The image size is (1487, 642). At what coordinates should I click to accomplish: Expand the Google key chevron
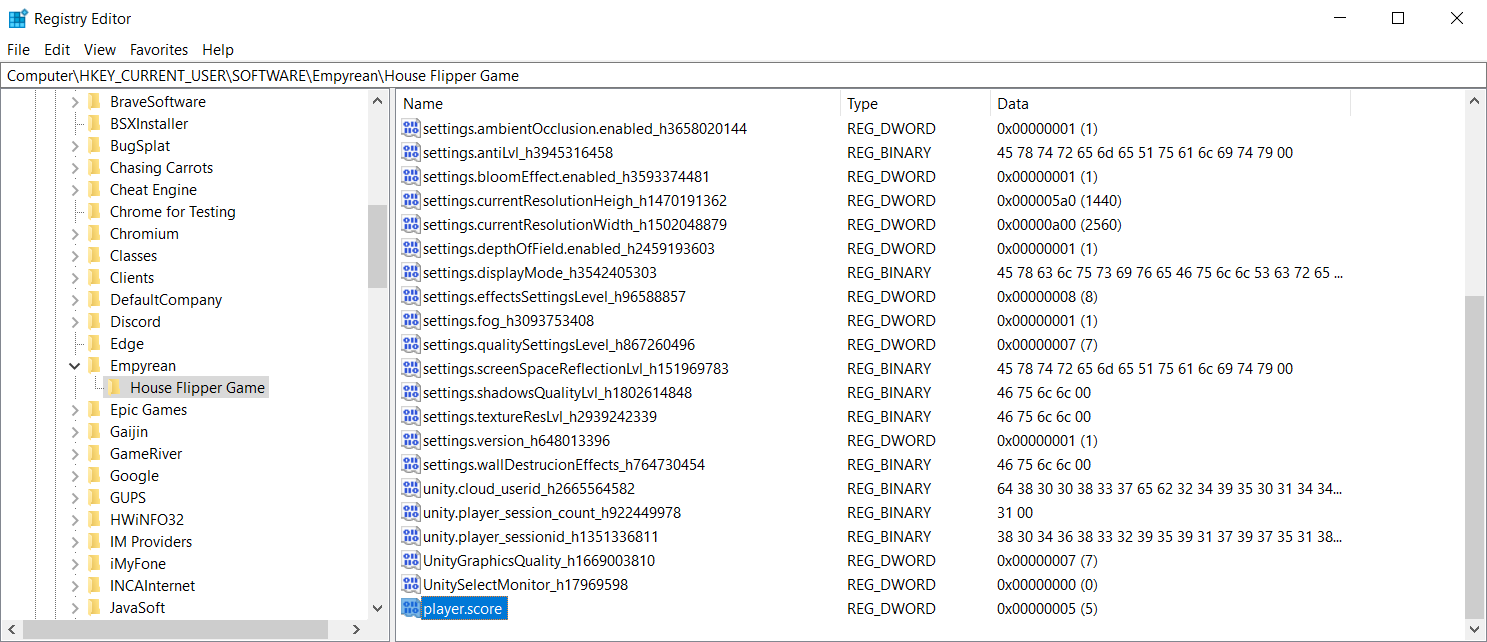click(74, 476)
